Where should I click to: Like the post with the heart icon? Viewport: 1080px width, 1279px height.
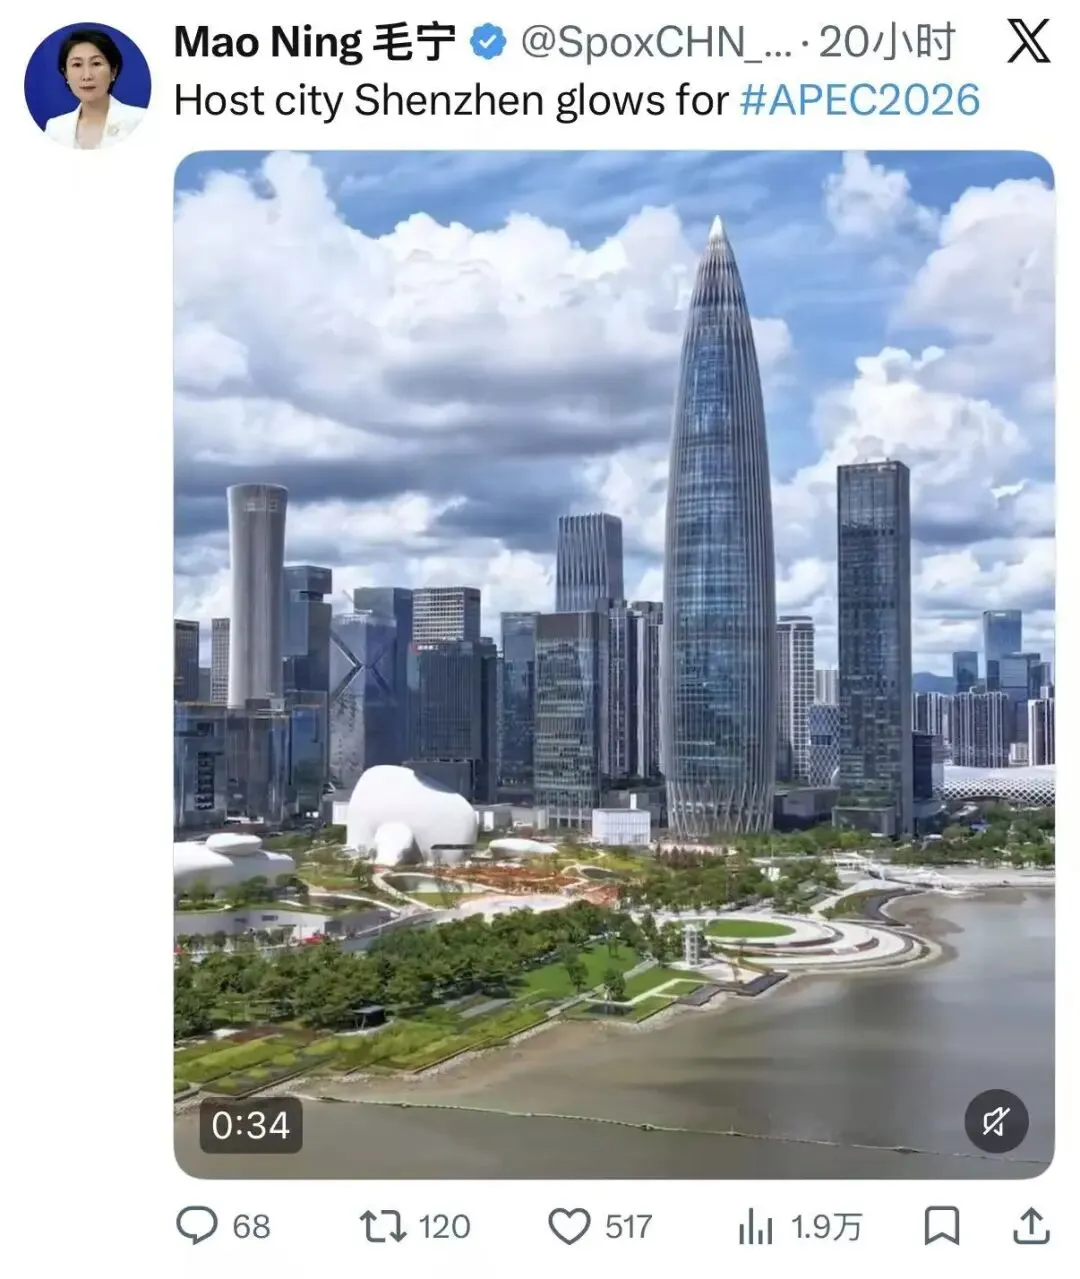click(x=570, y=1227)
